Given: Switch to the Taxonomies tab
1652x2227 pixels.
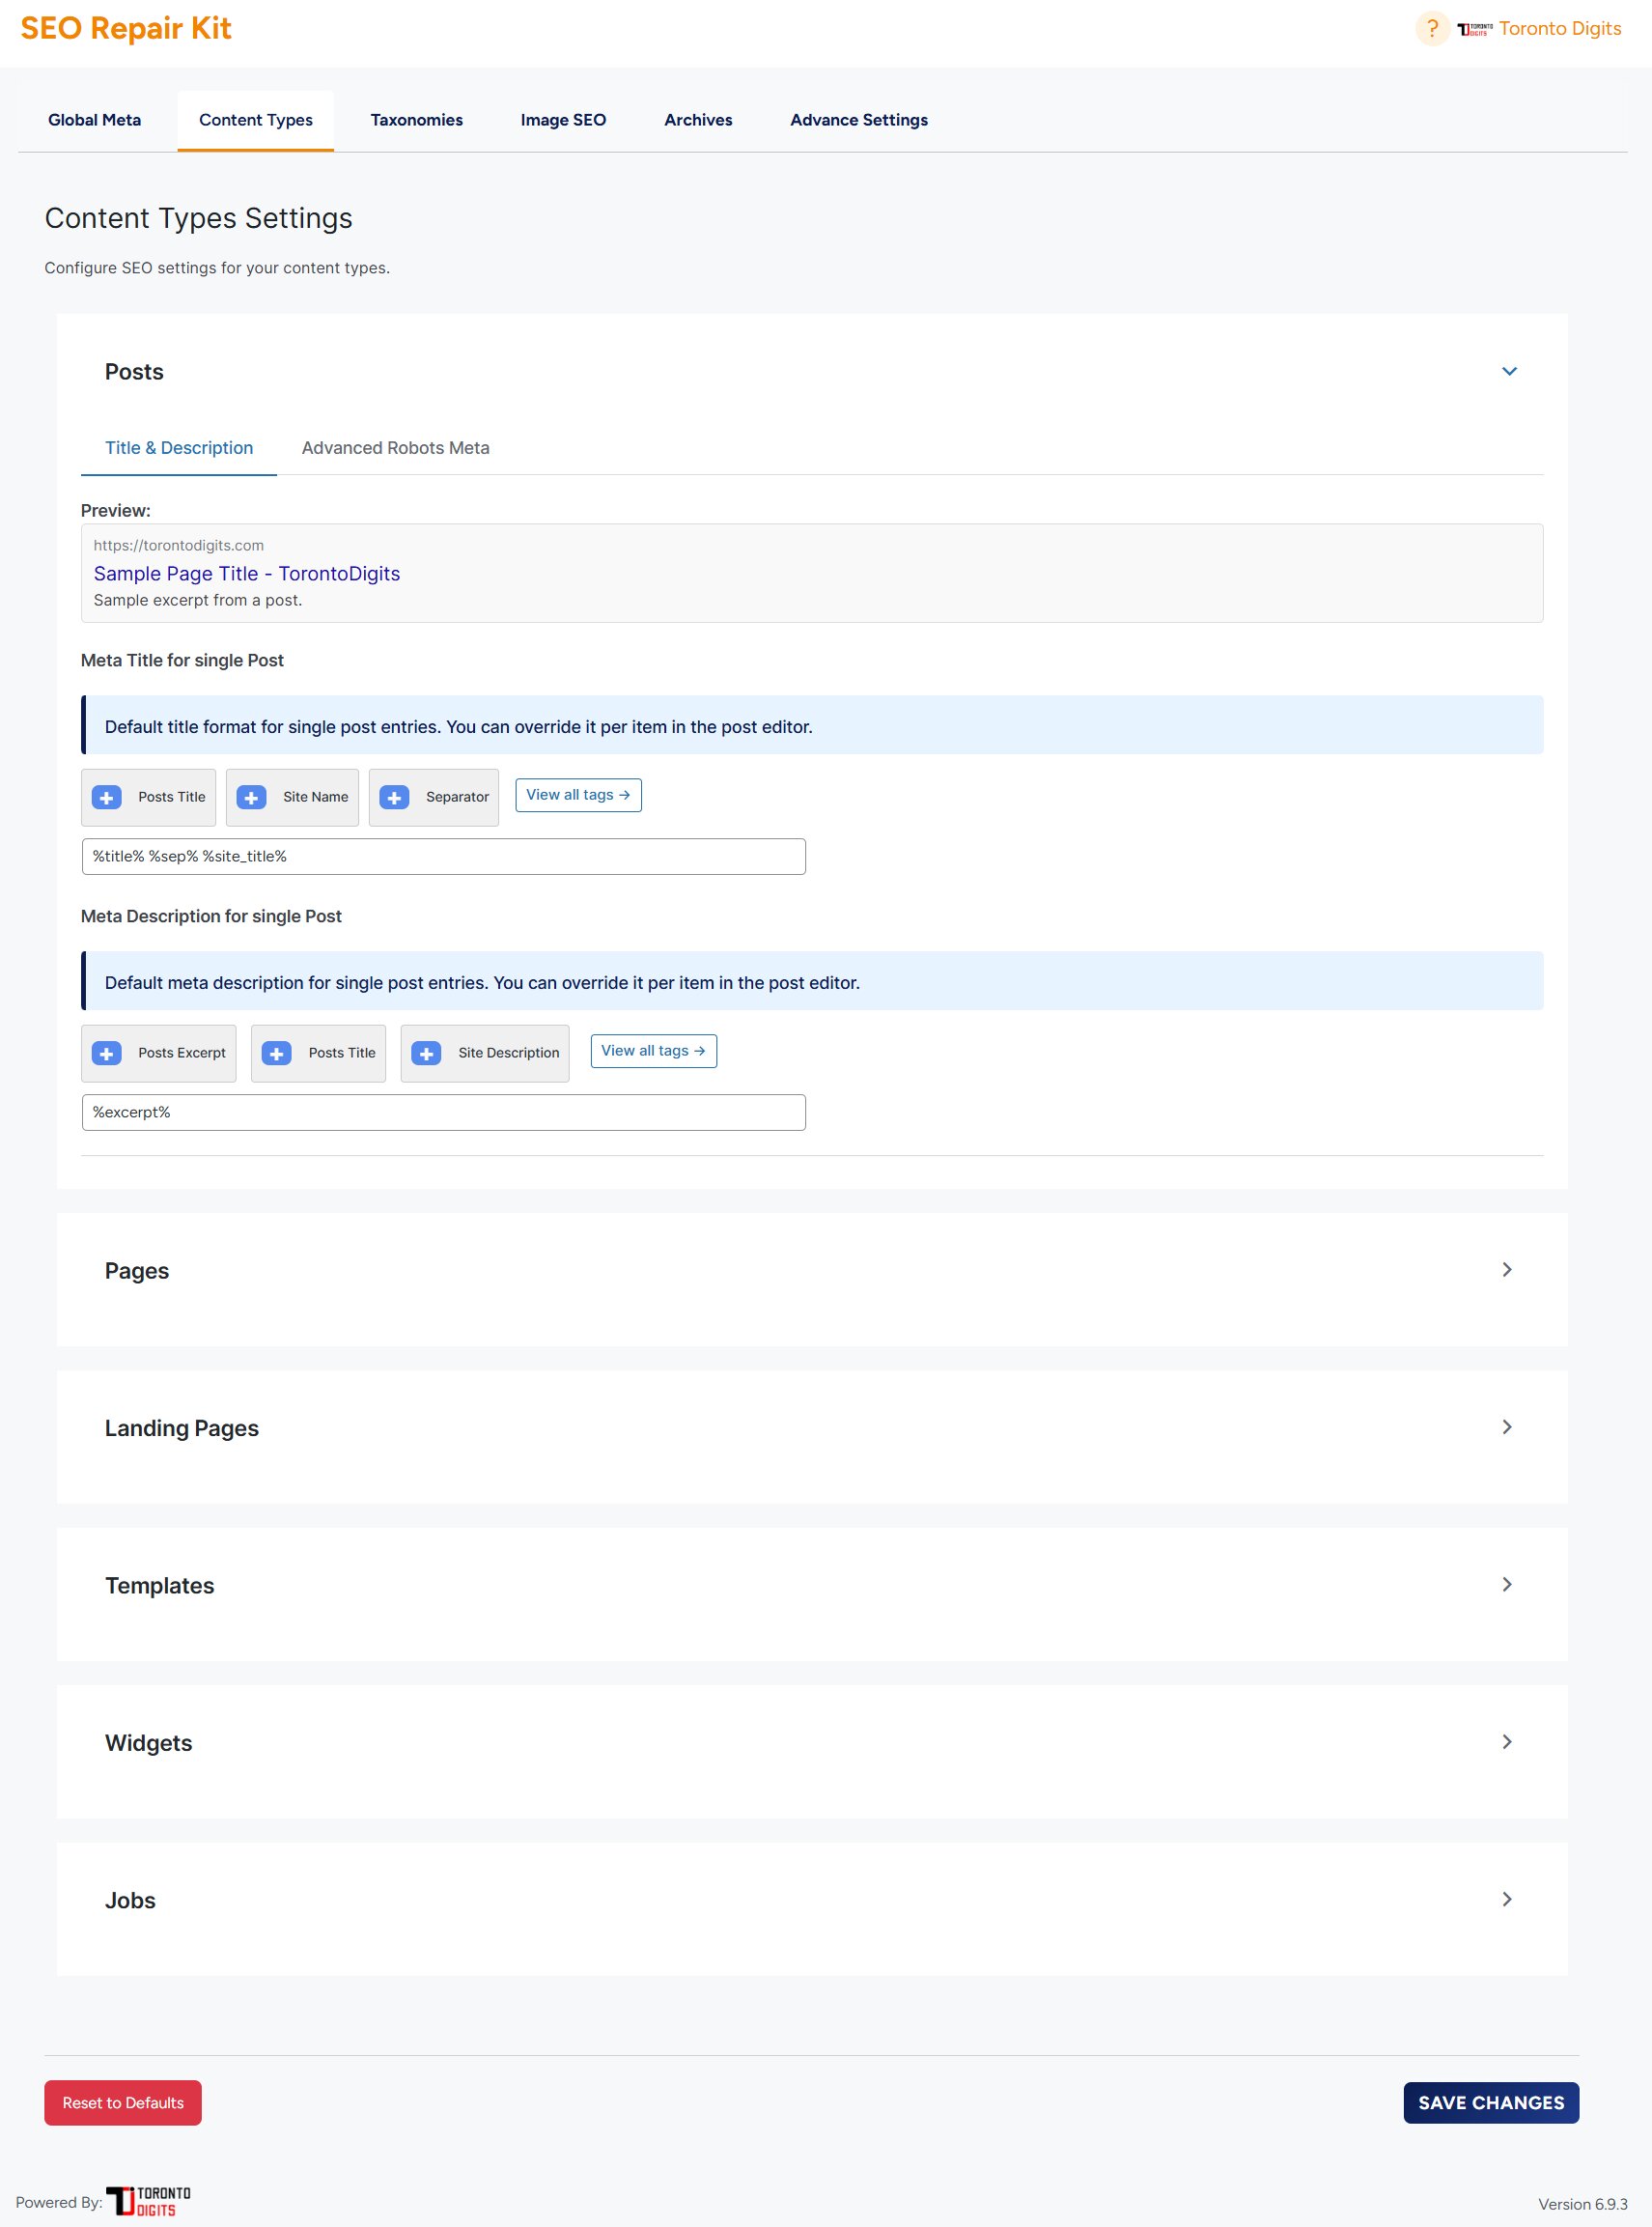Looking at the screenshot, I should [416, 120].
